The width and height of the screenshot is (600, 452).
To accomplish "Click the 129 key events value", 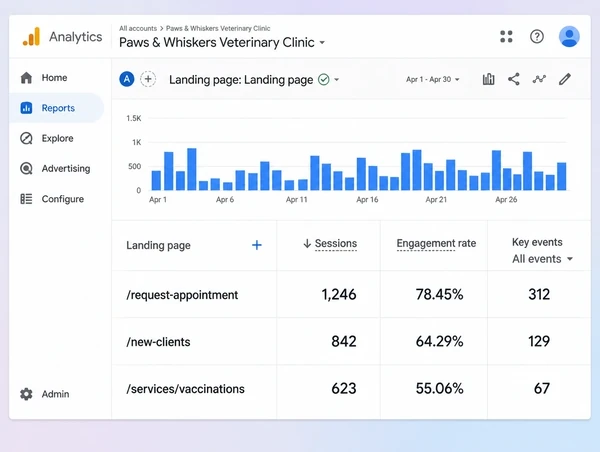I will click(x=539, y=341).
